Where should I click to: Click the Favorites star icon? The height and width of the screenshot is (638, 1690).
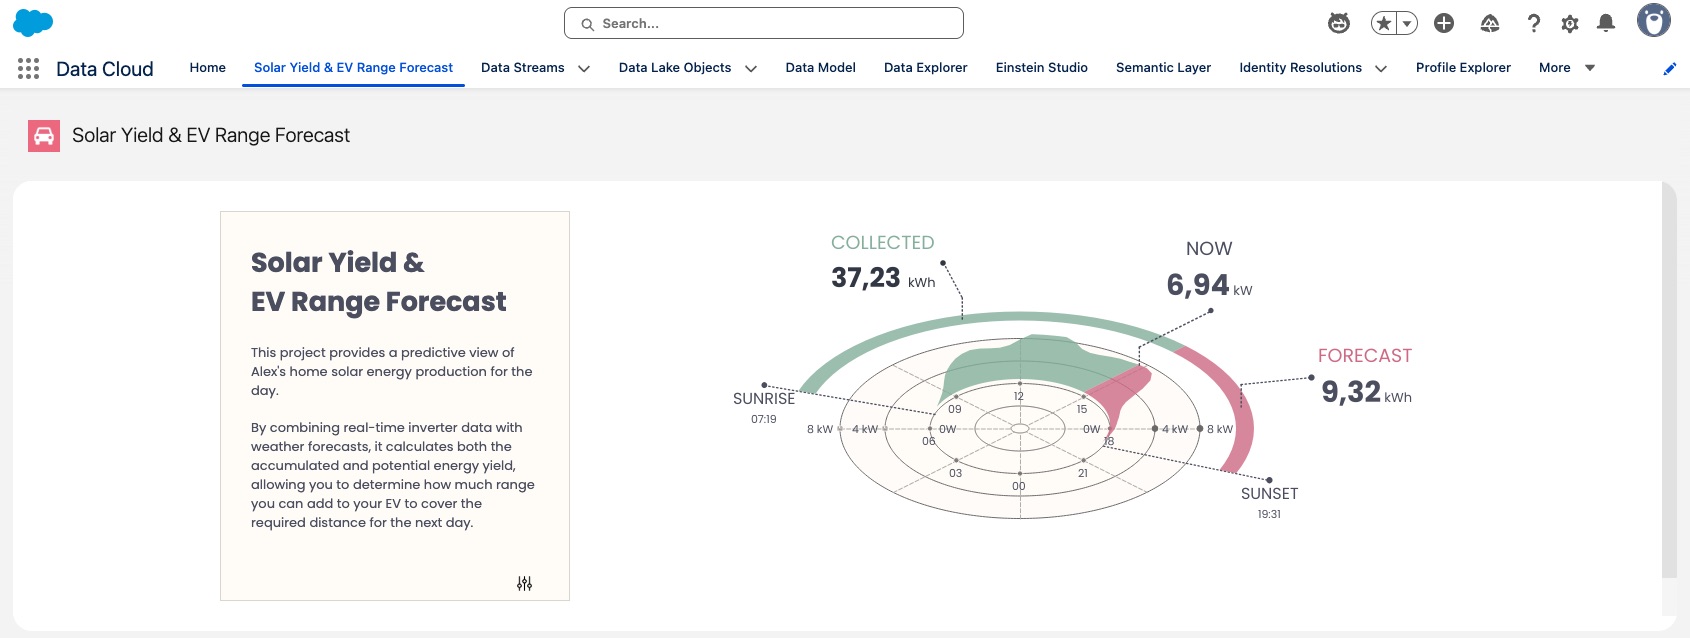coord(1384,23)
